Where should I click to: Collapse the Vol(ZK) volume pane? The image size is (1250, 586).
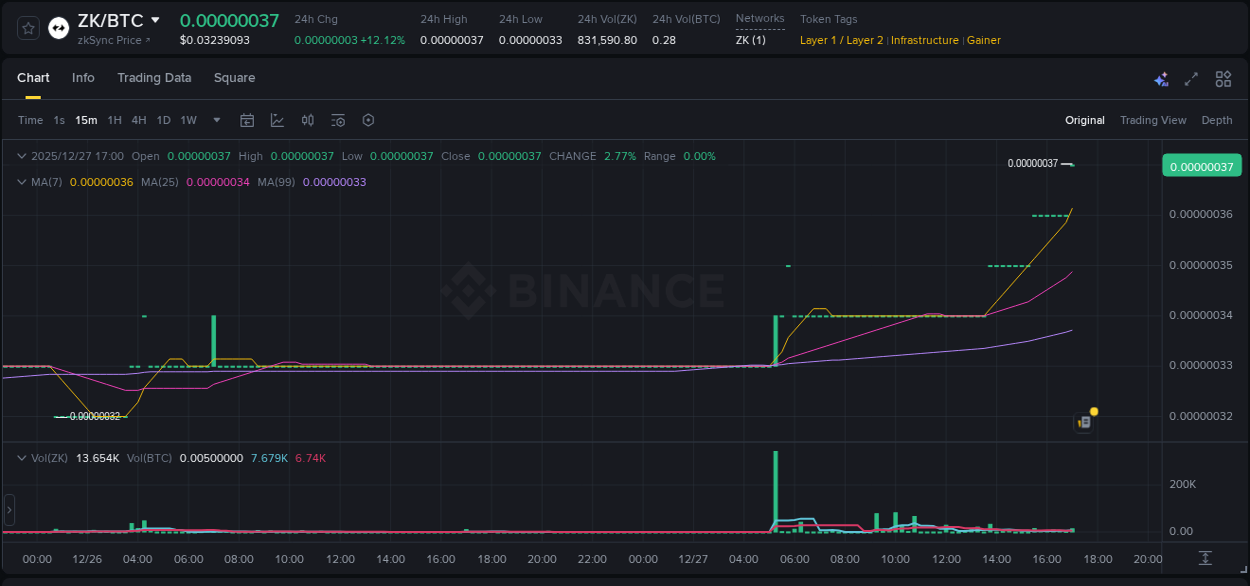[x=20, y=458]
